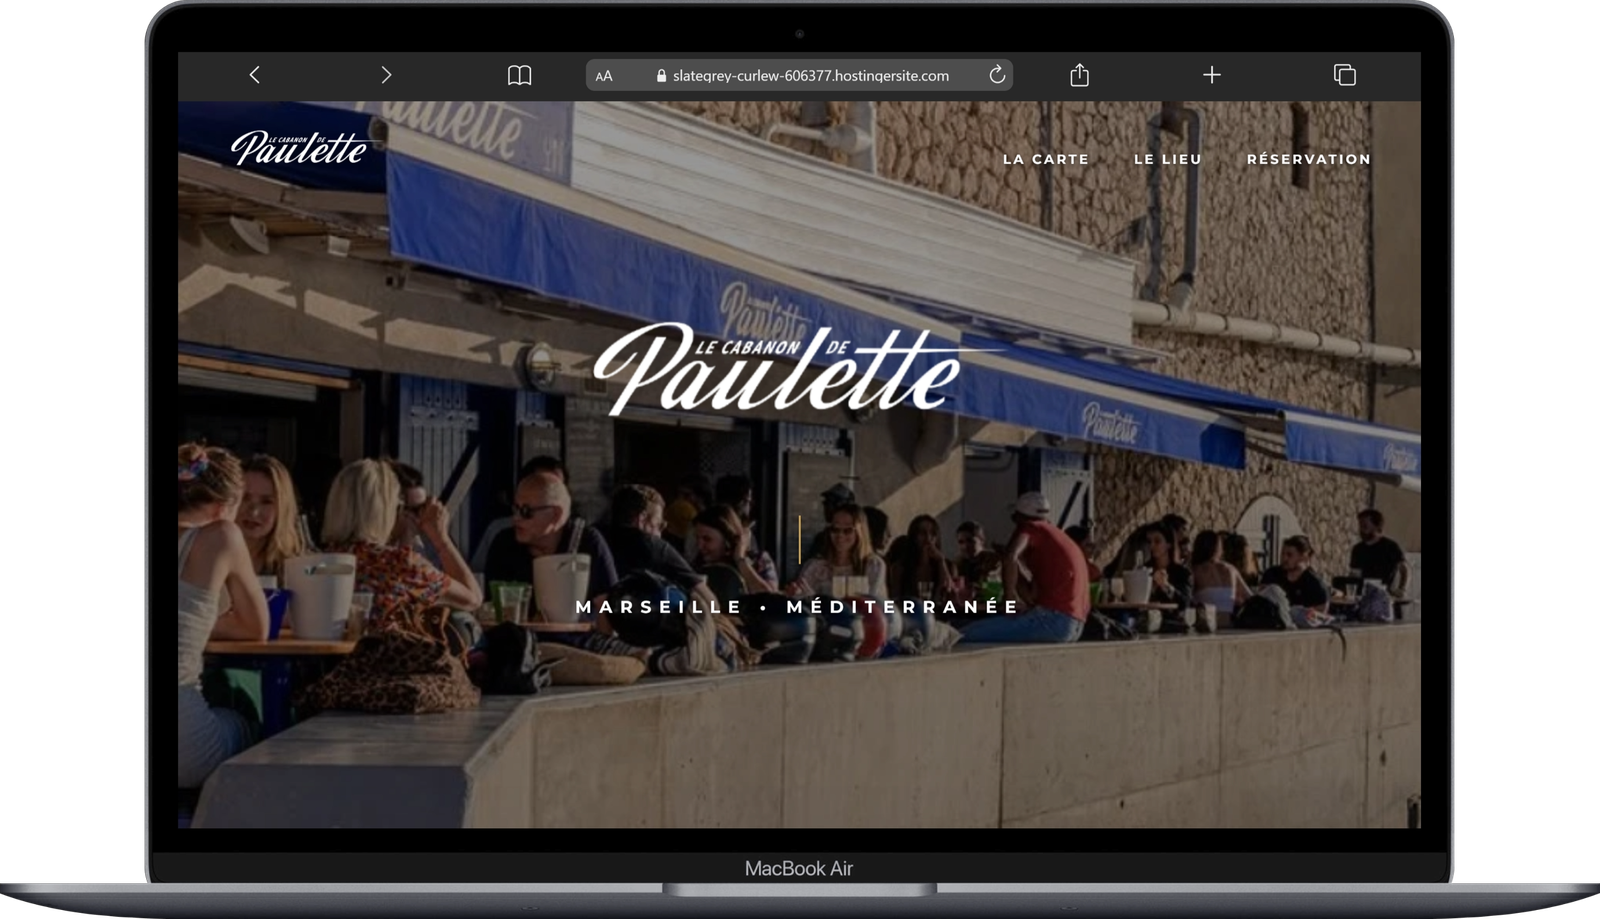Click the small Paulette logo in header

[299, 148]
